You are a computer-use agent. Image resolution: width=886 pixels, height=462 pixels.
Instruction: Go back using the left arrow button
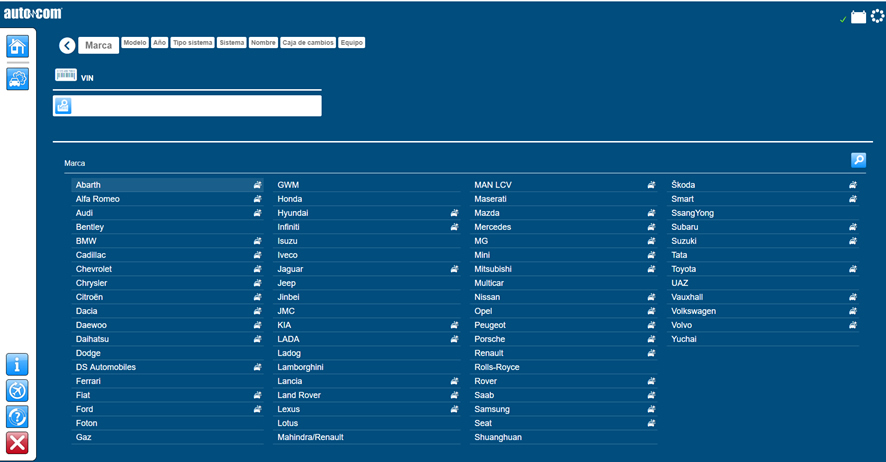pos(67,45)
